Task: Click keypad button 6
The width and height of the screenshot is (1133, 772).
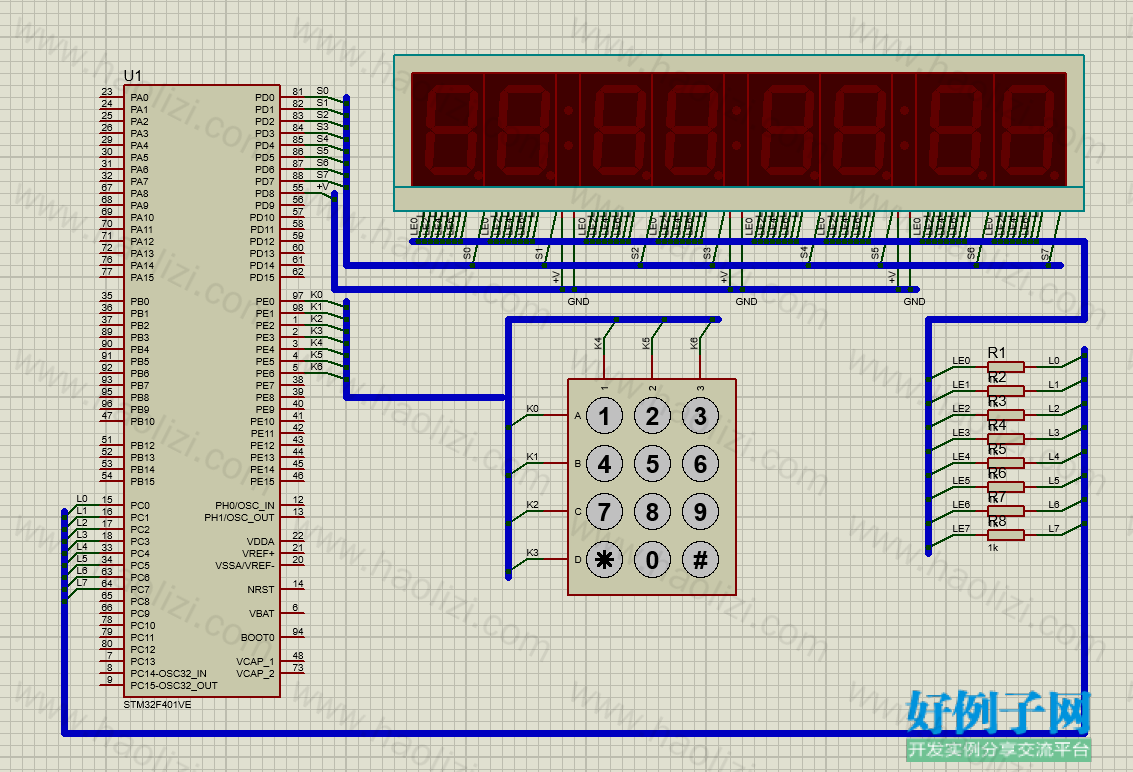Action: 700,464
